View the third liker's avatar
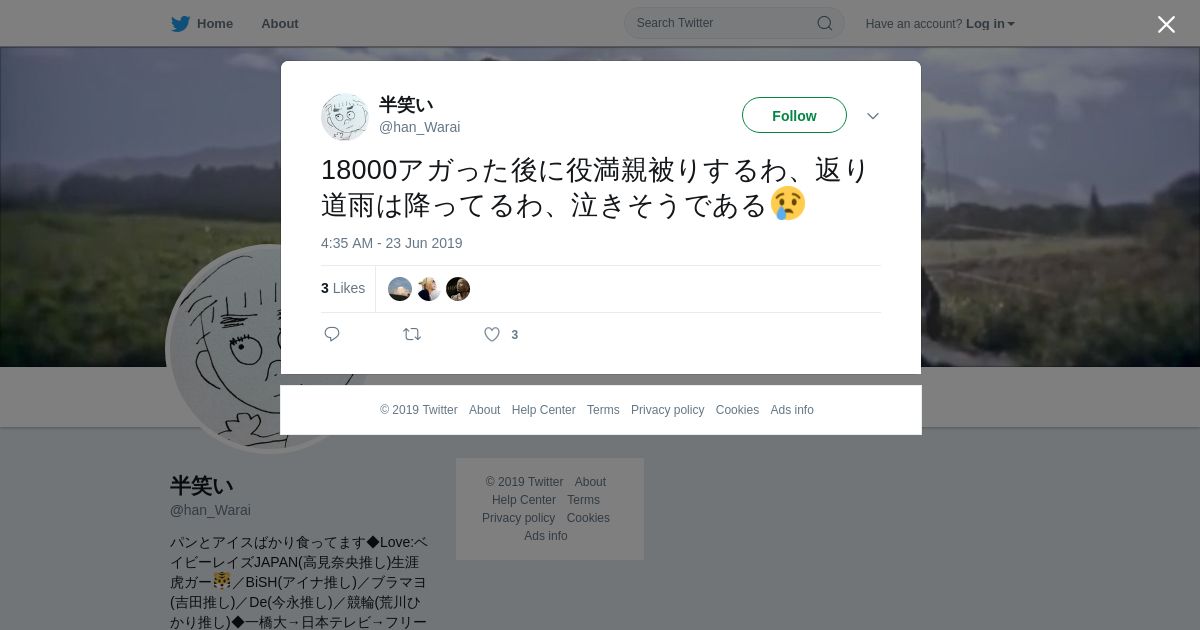This screenshot has width=1200, height=630. [x=458, y=289]
